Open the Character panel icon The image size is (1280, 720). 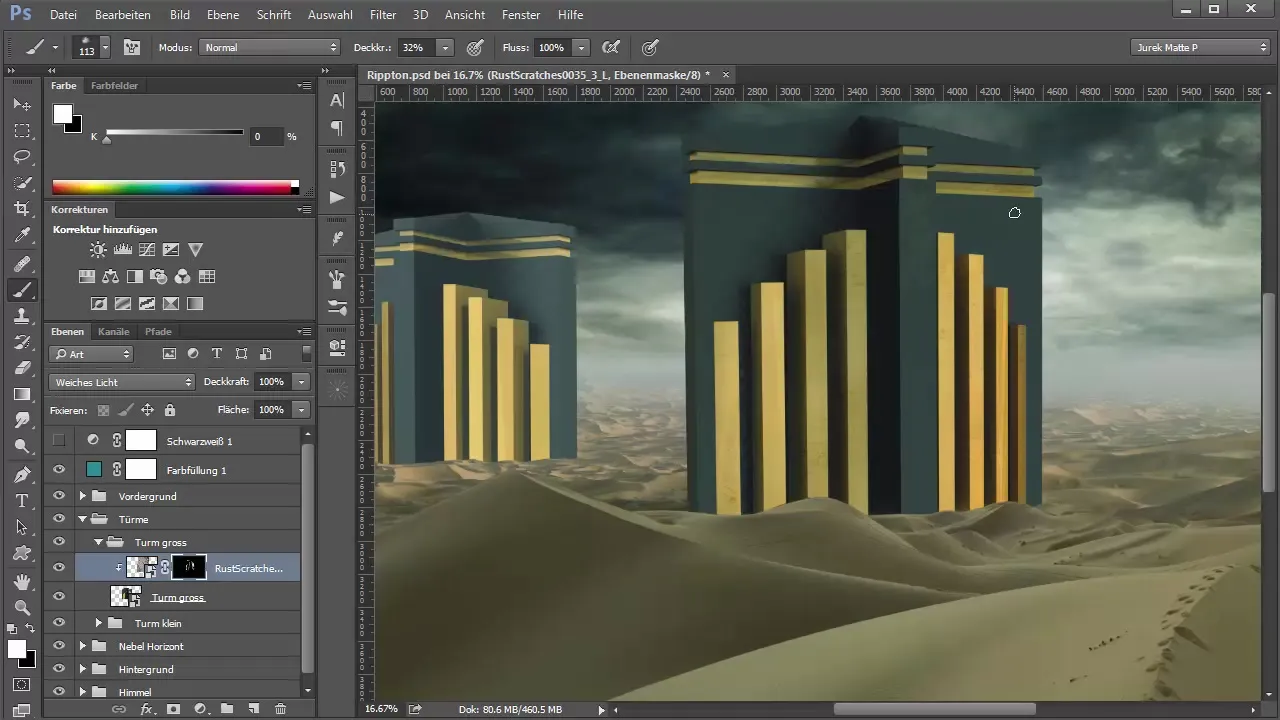[x=337, y=100]
